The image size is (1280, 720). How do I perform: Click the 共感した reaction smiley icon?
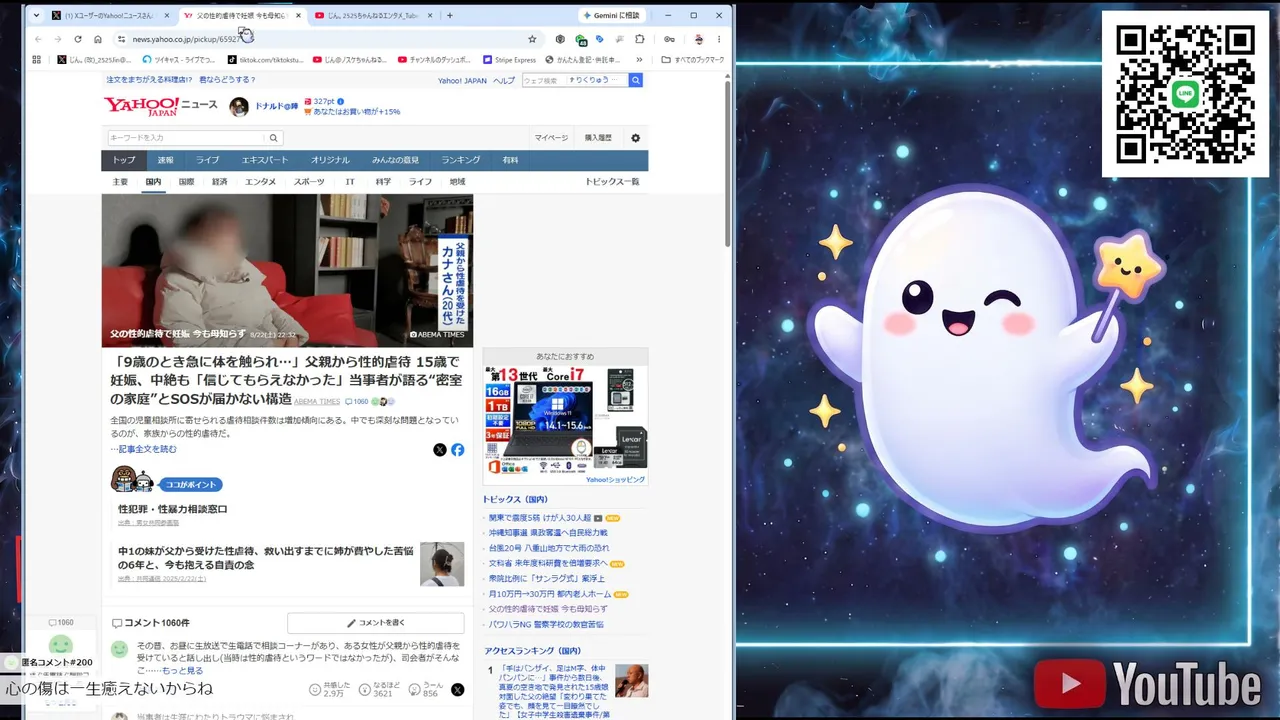315,690
